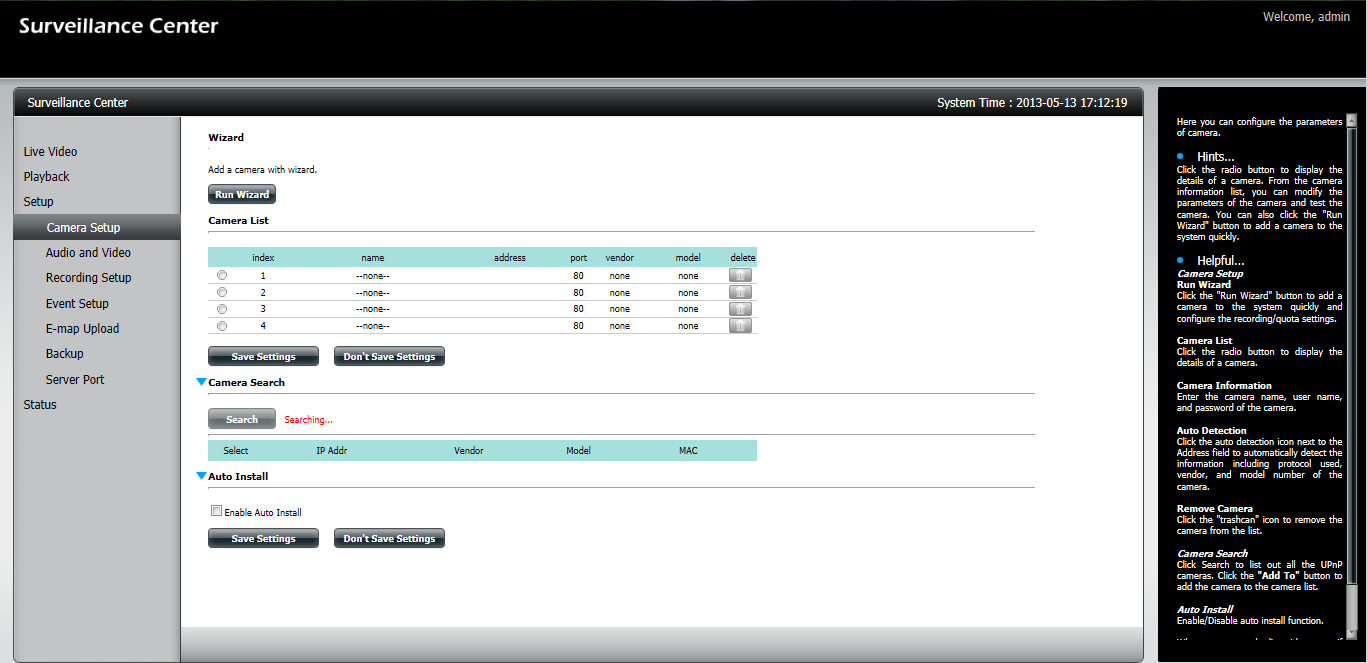The width and height of the screenshot is (1368, 663).
Task: Click the 'Enable Auto Install' label
Action: (x=263, y=513)
